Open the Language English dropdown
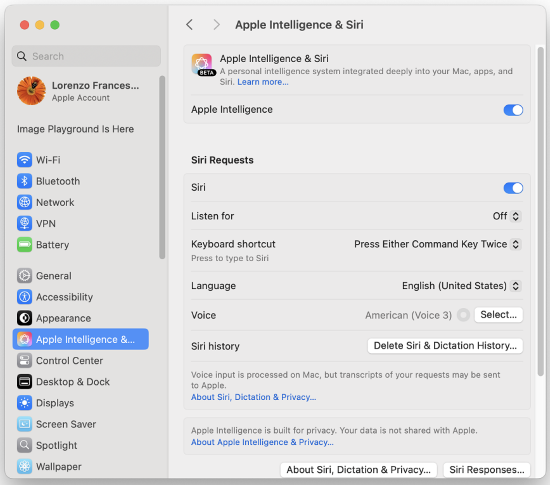The width and height of the screenshot is (550, 485). 461,286
